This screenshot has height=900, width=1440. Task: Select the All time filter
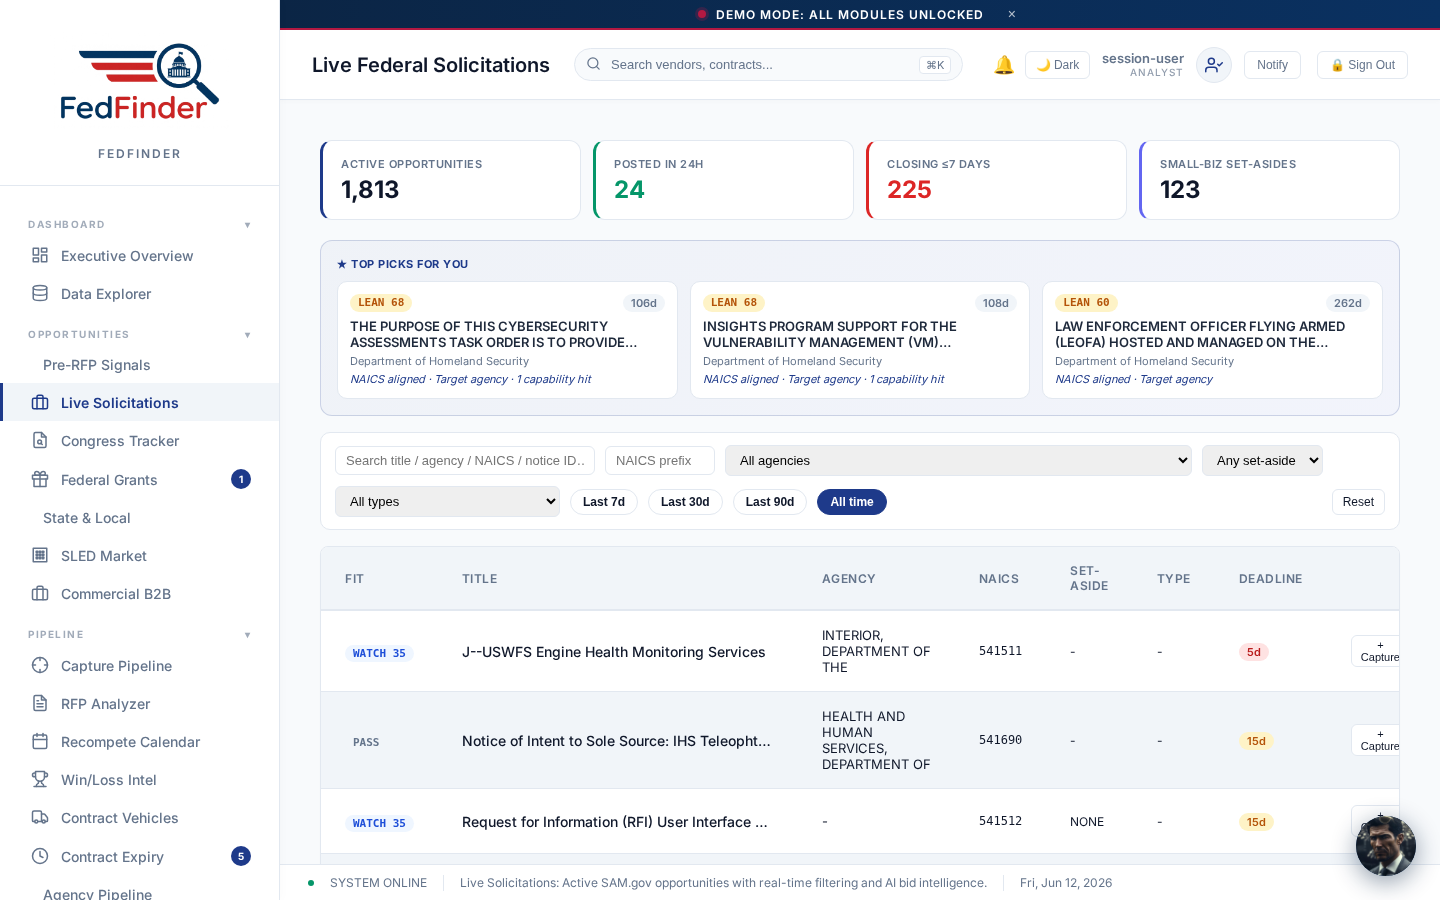[x=852, y=502]
